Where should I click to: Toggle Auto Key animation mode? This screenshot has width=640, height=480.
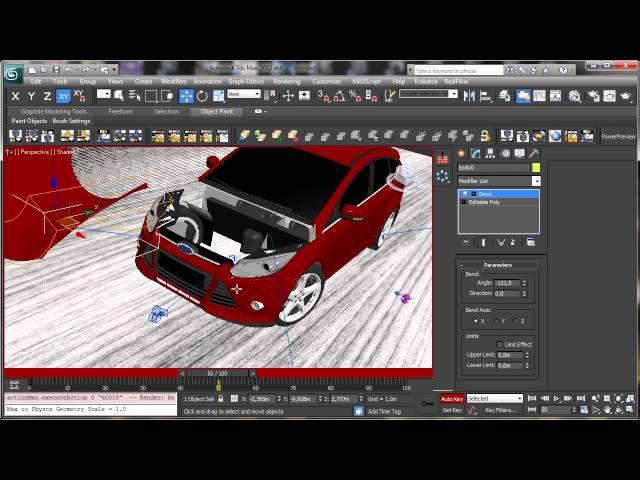[452, 399]
